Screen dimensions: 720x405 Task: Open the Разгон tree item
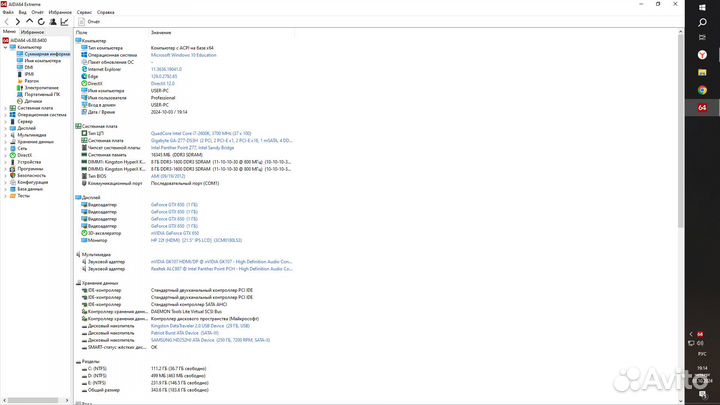coord(31,81)
